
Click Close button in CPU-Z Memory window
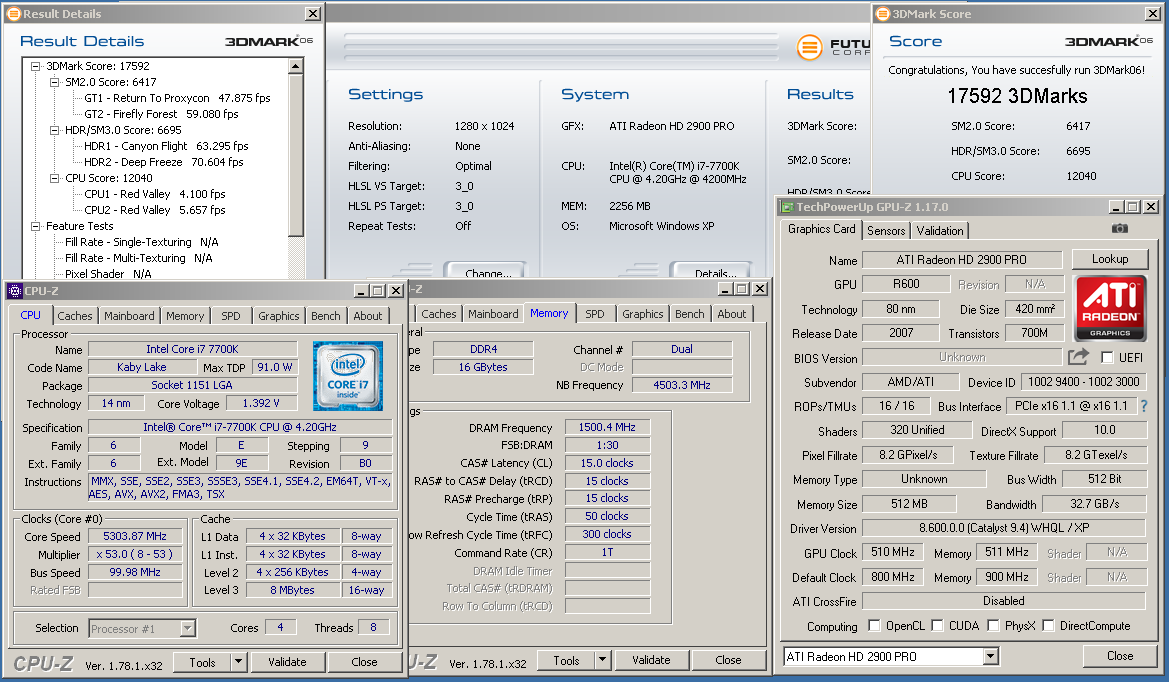[728, 660]
